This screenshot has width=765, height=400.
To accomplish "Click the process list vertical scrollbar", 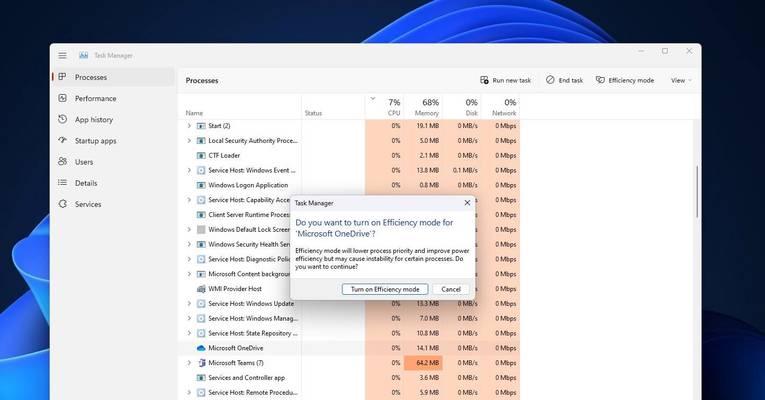I will click(697, 192).
